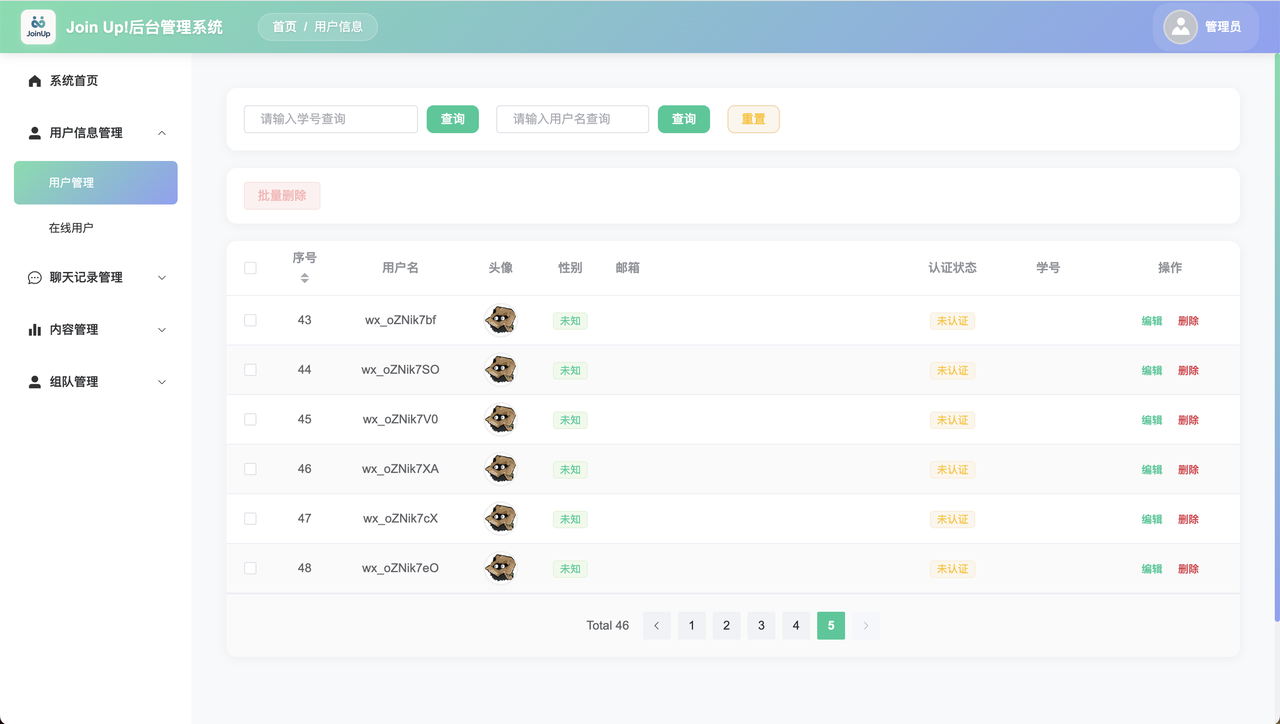Check the box for row 45
This screenshot has width=1280, height=724.
pos(250,419)
